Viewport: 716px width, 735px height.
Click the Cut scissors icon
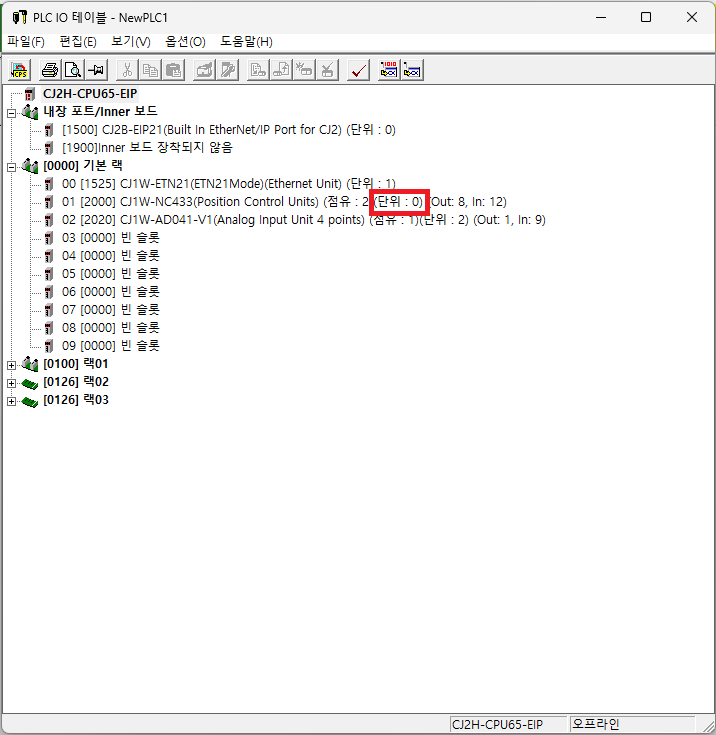[127, 70]
